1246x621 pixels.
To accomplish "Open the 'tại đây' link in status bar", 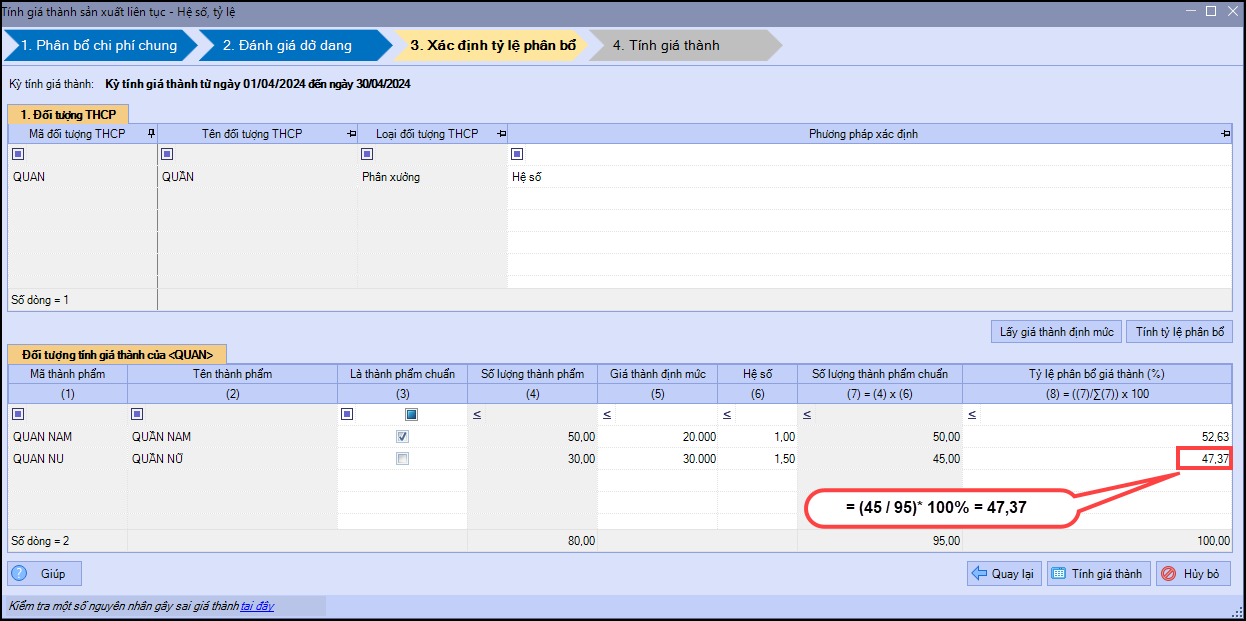I will (x=257, y=606).
